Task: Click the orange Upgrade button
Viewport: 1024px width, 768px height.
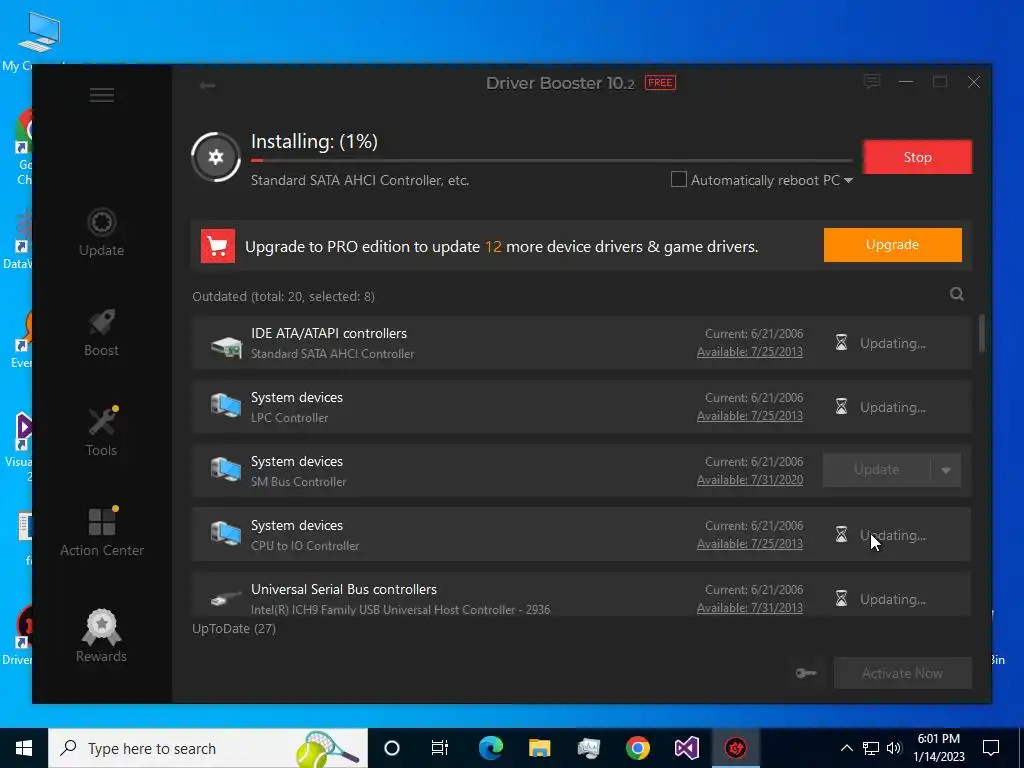Action: click(892, 245)
